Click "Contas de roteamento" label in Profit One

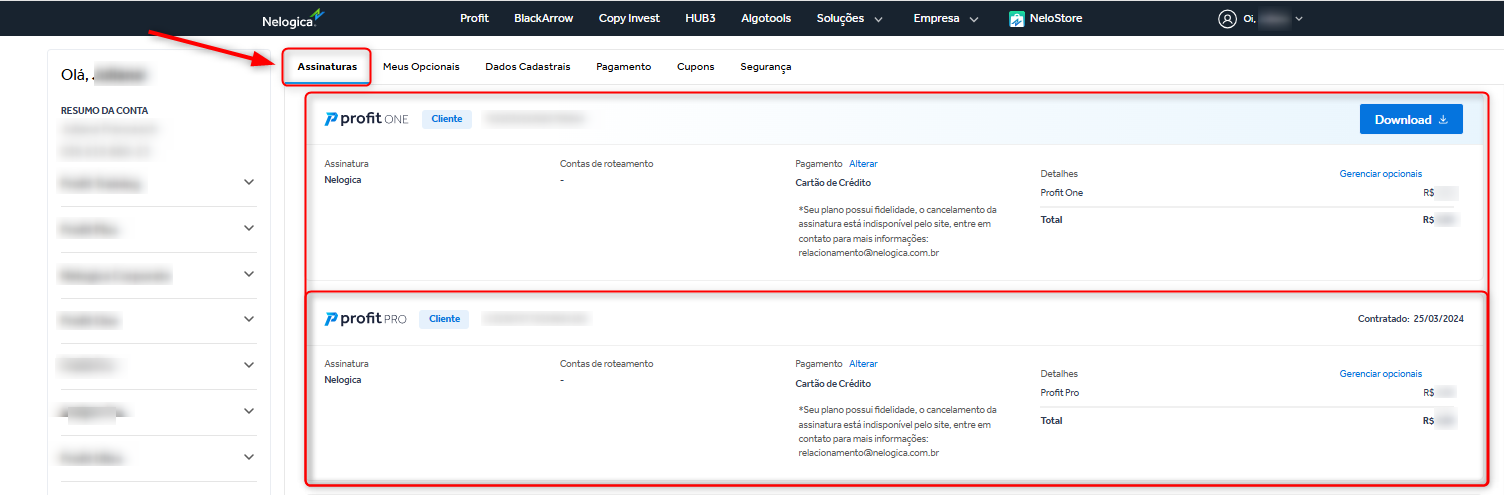point(606,164)
